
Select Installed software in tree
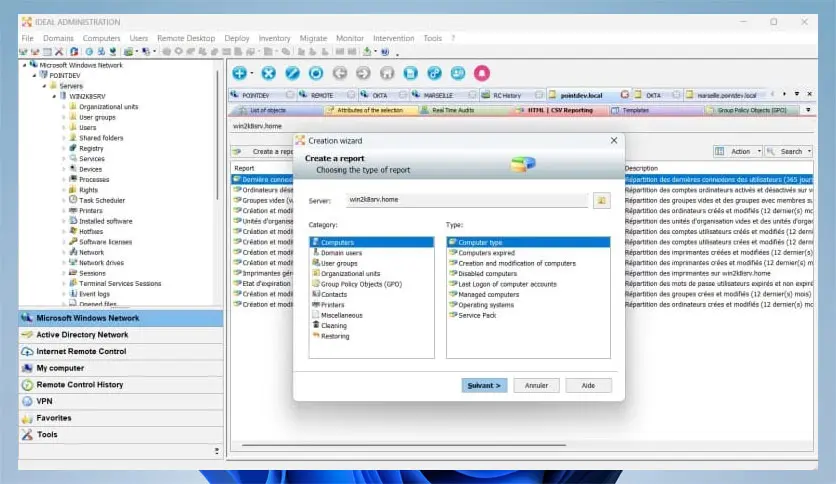[x=106, y=221]
